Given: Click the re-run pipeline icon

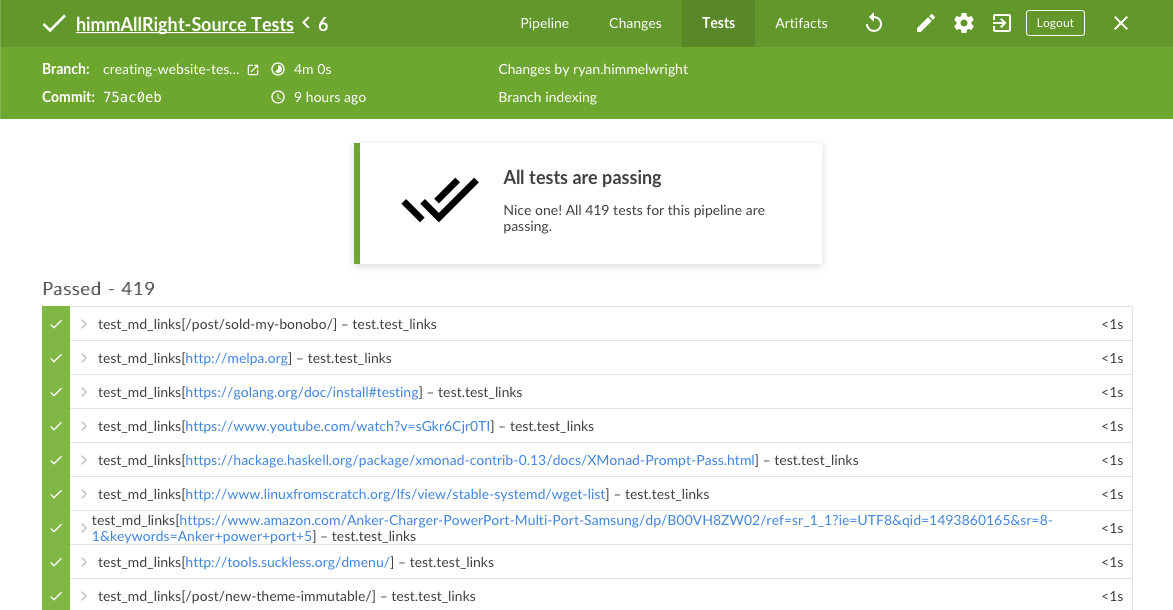Looking at the screenshot, I should pos(874,23).
